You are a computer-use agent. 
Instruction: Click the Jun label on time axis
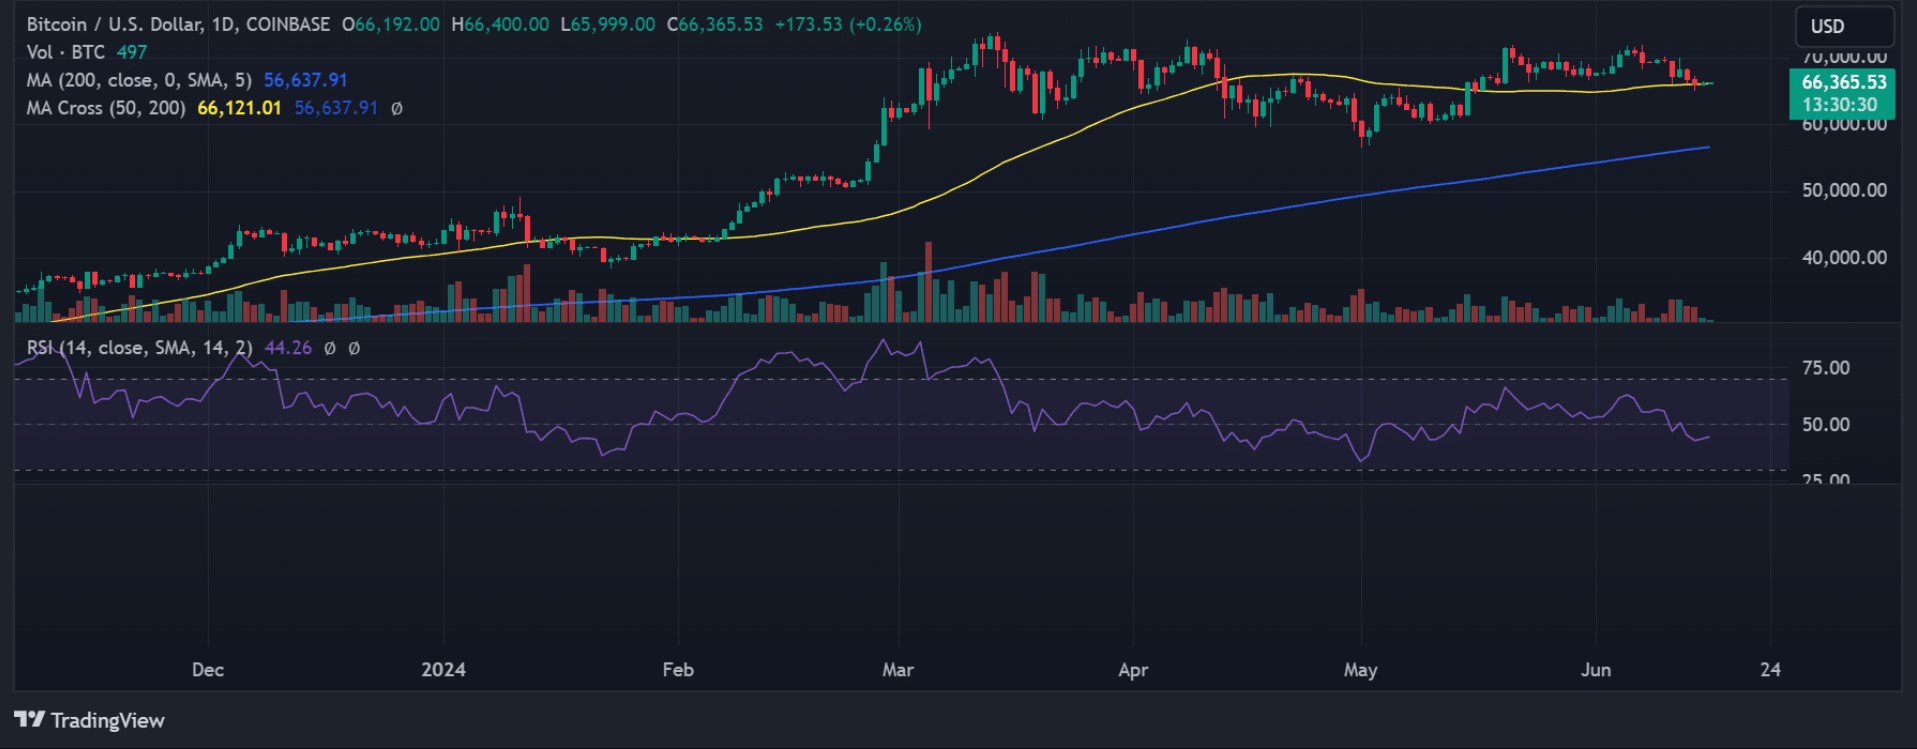(x=1595, y=670)
